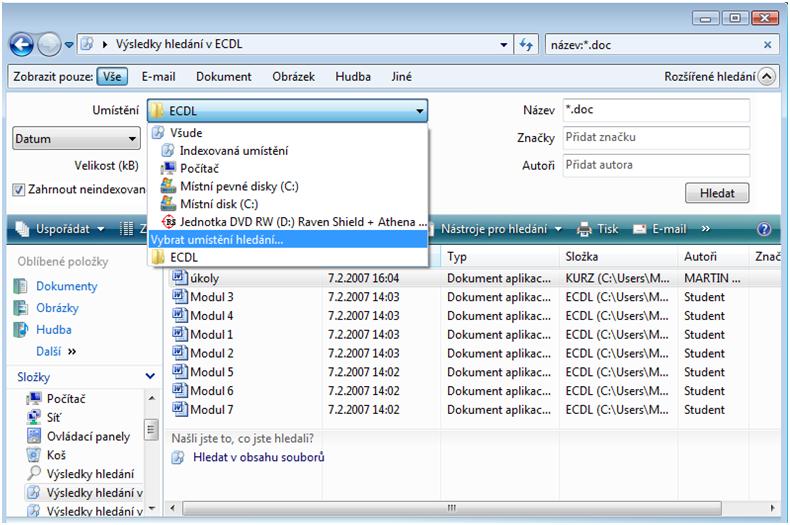Sort by the Složka column header
Image resolution: width=790 pixels, height=525 pixels.
coord(618,257)
